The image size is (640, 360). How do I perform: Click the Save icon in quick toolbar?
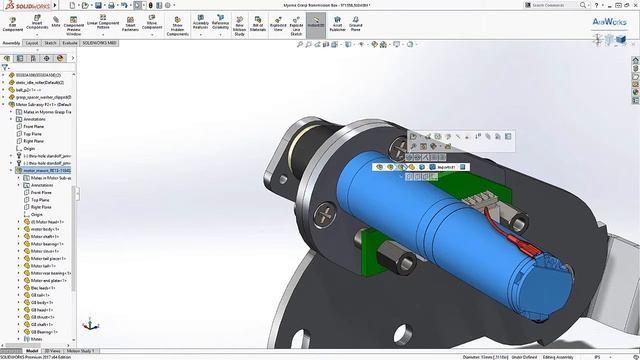pyautogui.click(x=98, y=5)
